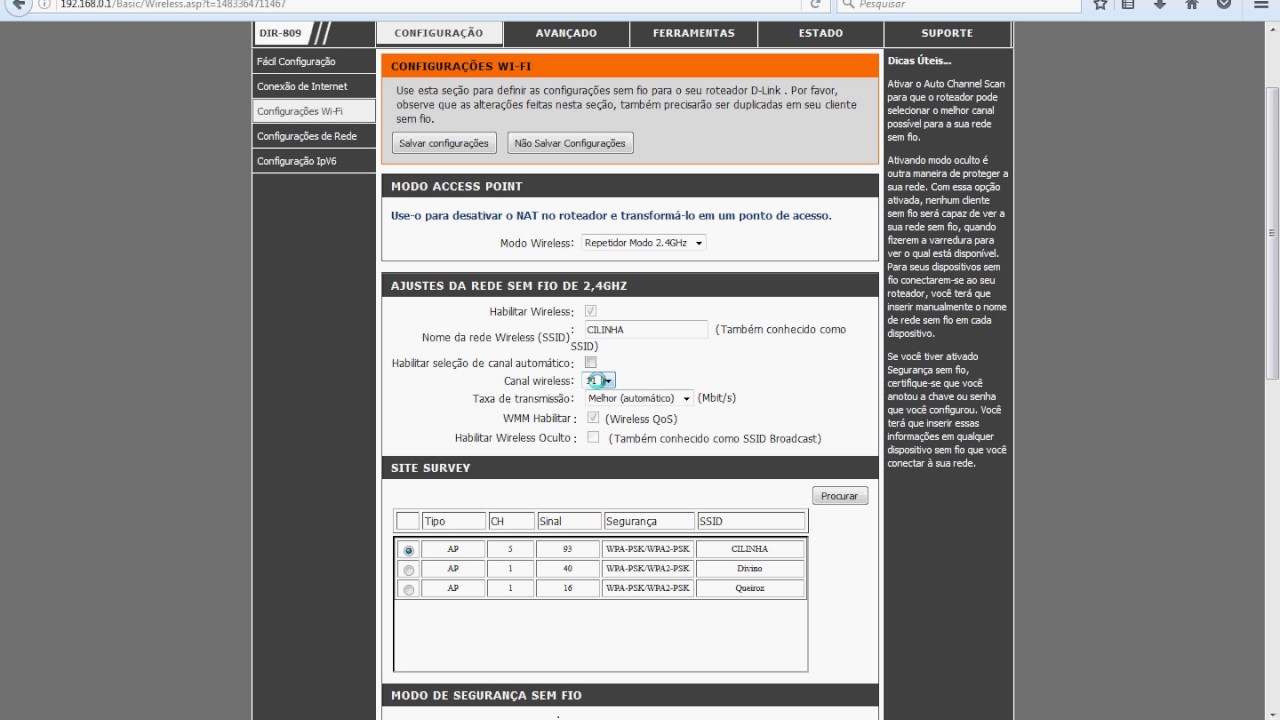
Task: Click the AJUSTES DA REDE SEM FIO DE 2,4GHZ heading
Action: pyautogui.click(x=509, y=286)
